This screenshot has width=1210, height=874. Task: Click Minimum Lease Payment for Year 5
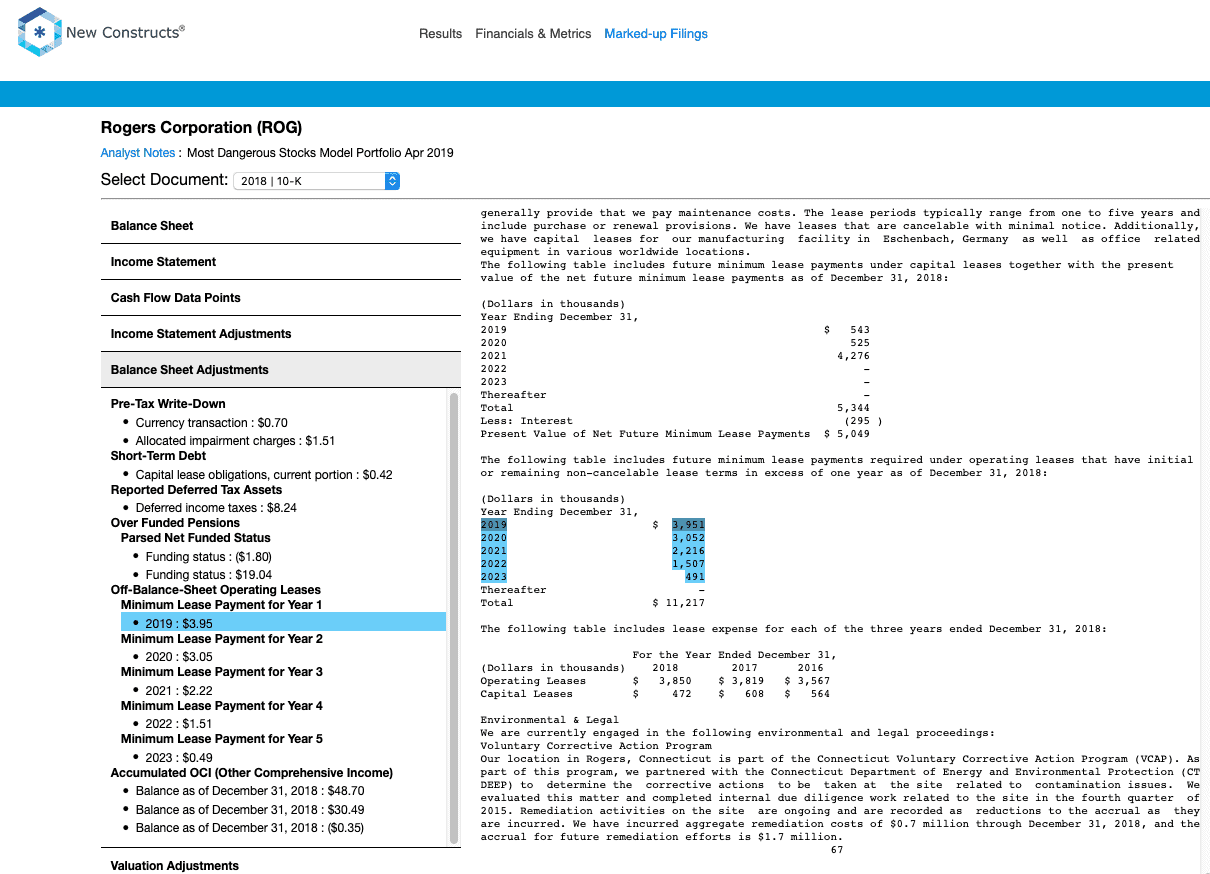[222, 739]
